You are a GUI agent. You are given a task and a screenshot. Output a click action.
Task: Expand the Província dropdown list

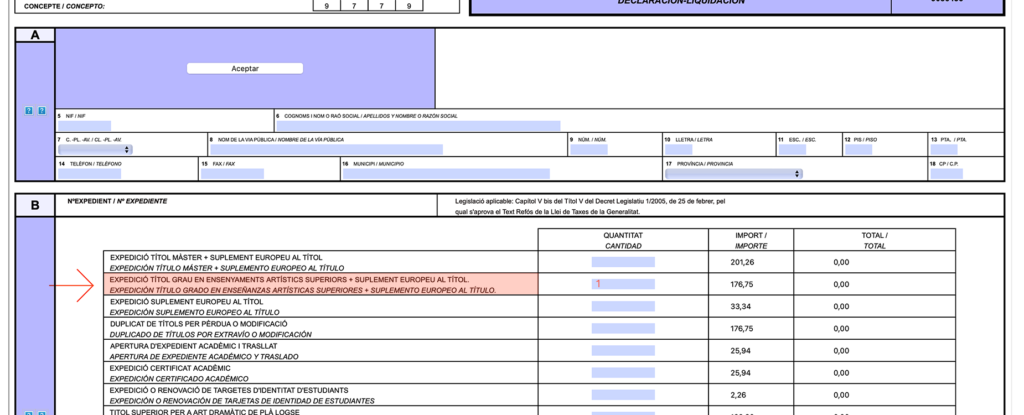[733, 173]
